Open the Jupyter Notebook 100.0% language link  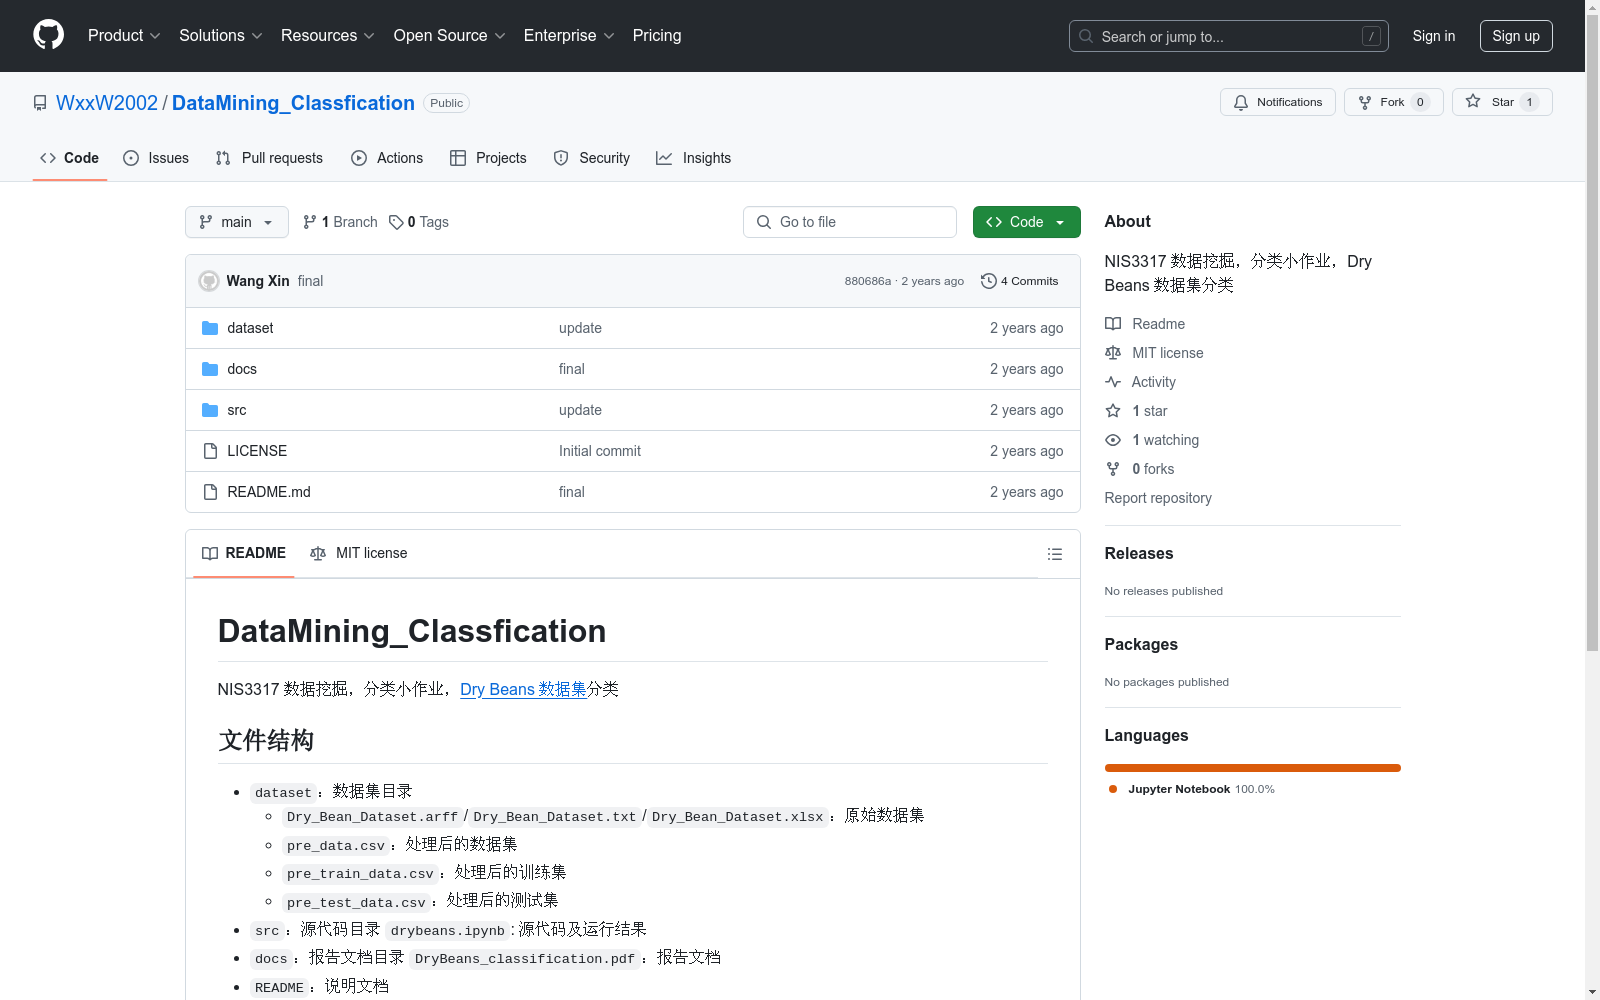pyautogui.click(x=1192, y=789)
